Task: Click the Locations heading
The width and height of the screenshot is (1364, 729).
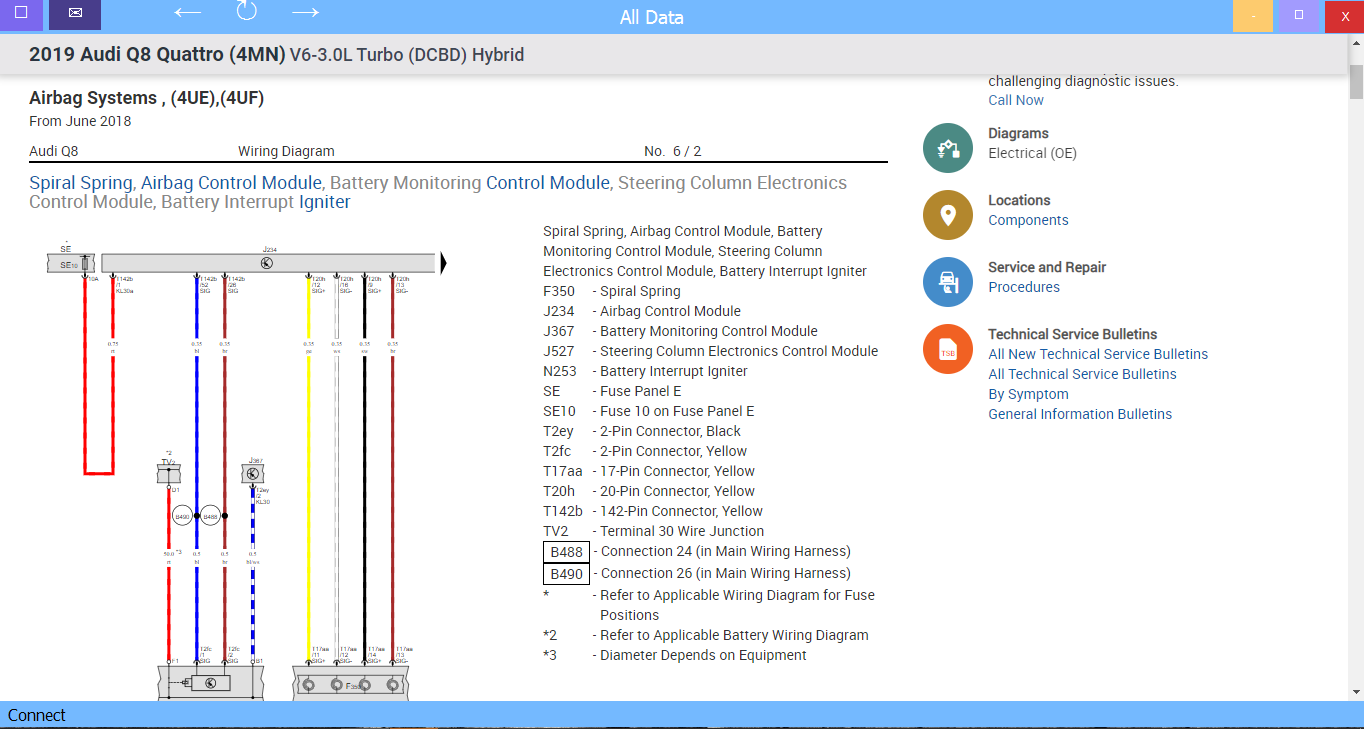Action: pyautogui.click(x=1019, y=200)
